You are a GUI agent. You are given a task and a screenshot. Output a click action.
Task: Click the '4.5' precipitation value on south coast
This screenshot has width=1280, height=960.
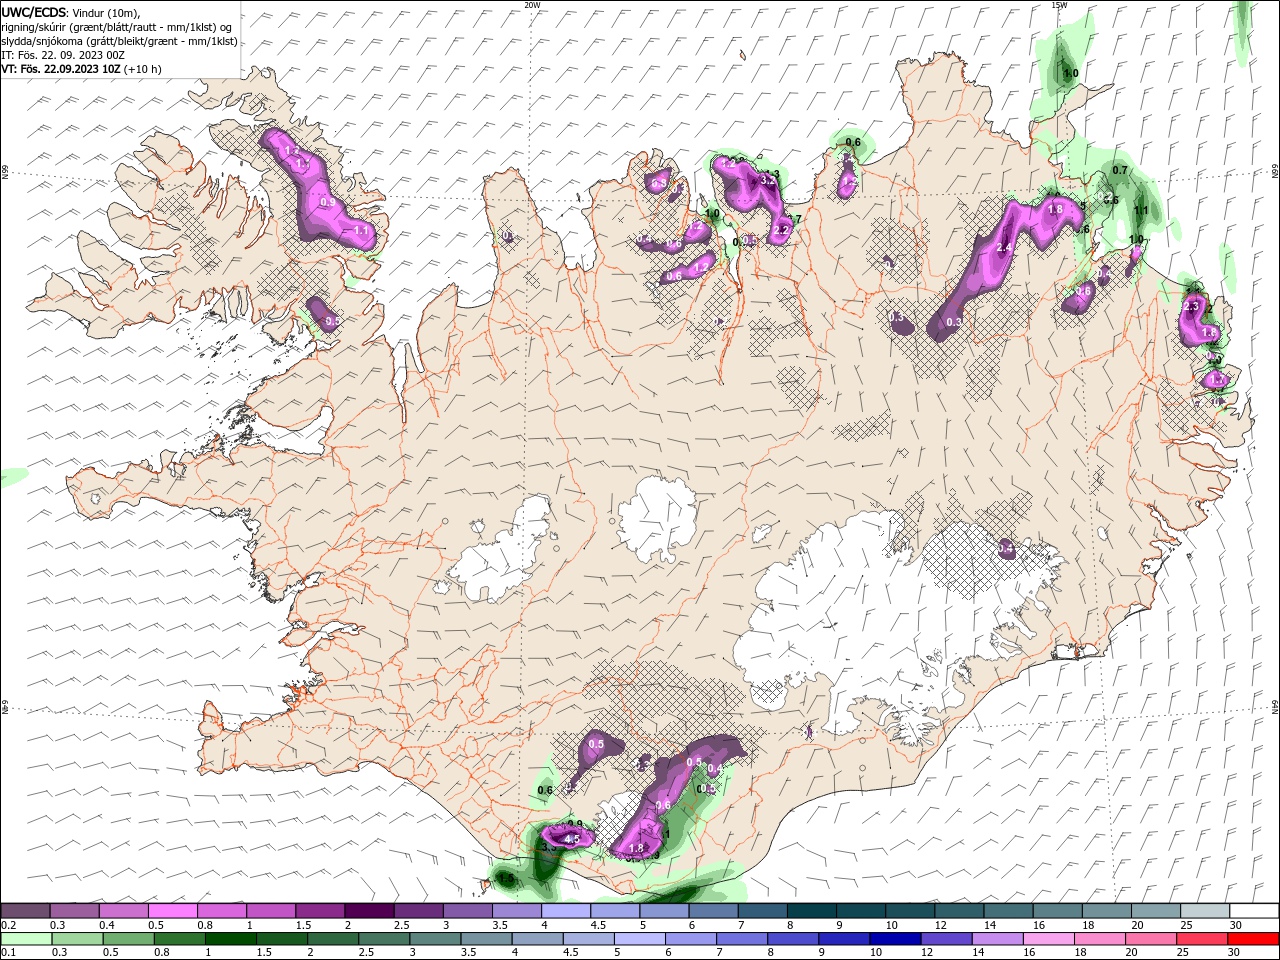[x=572, y=840]
